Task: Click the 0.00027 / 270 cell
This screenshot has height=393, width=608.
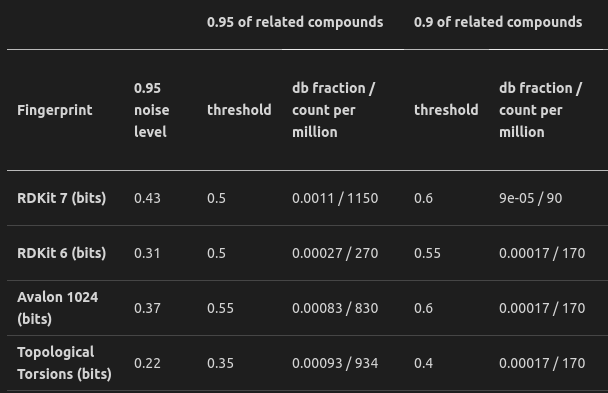Action: coord(335,253)
